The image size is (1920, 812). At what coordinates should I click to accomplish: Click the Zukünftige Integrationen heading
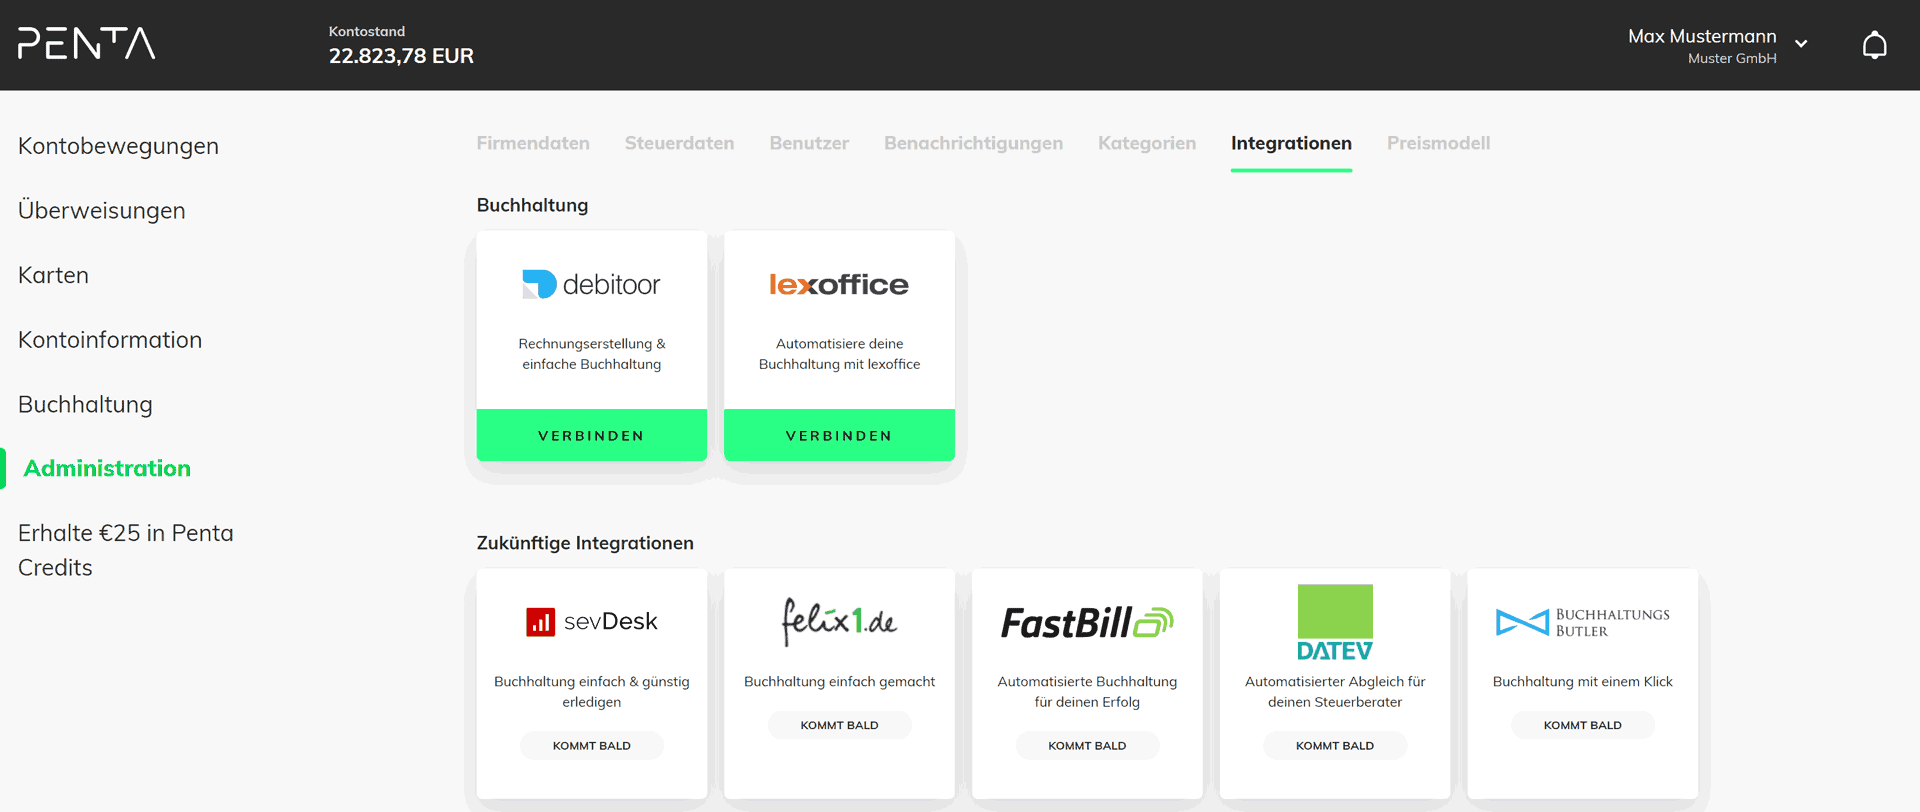click(585, 543)
